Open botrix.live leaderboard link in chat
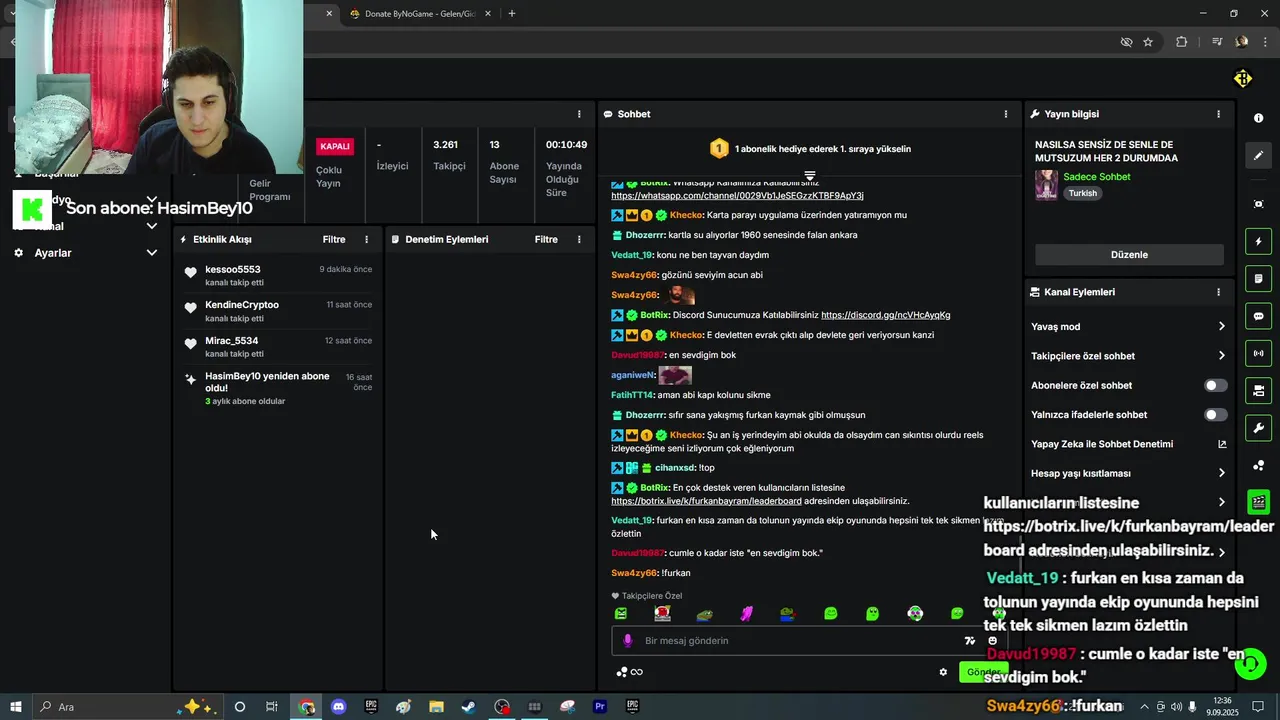 (x=706, y=501)
